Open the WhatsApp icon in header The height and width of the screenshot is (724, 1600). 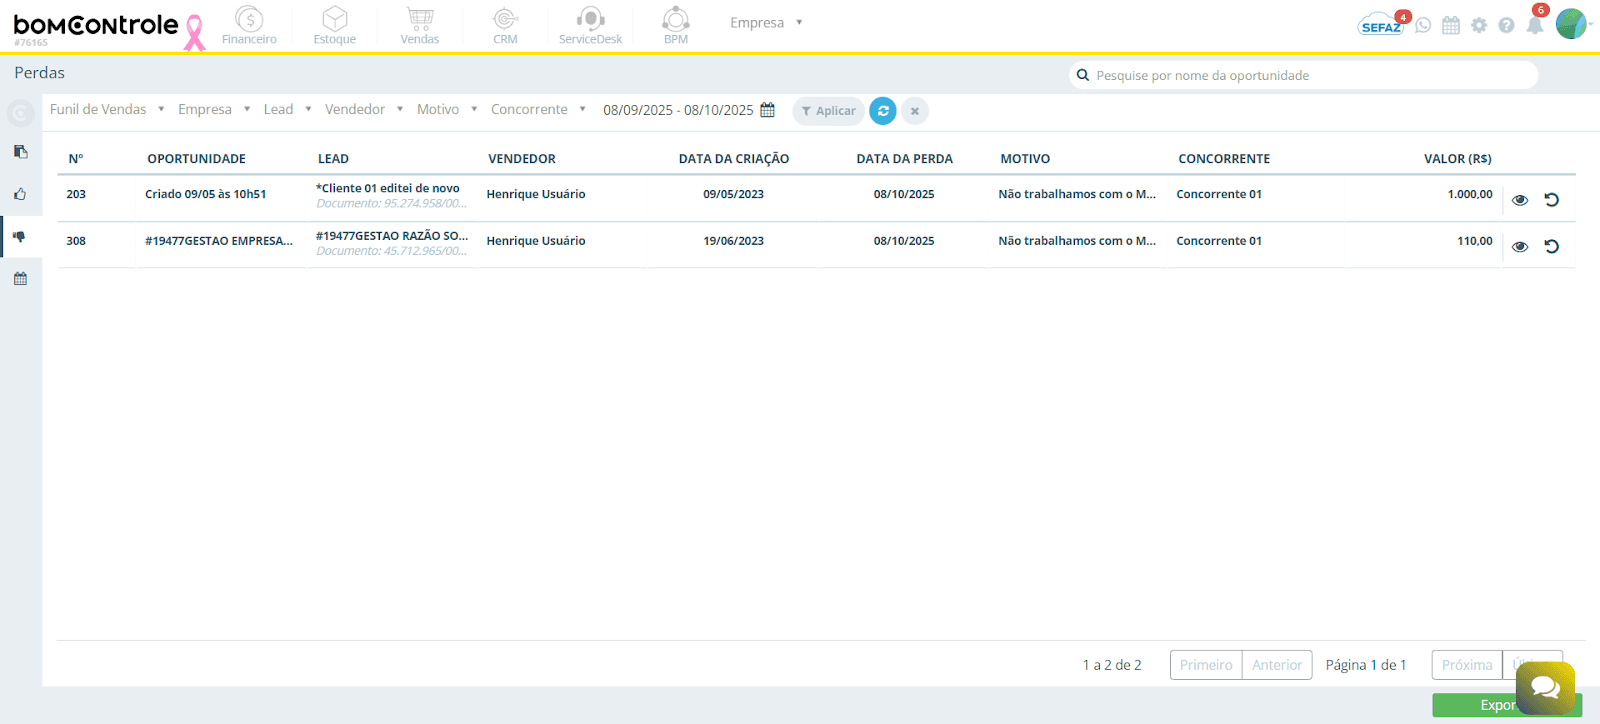coord(1423,25)
